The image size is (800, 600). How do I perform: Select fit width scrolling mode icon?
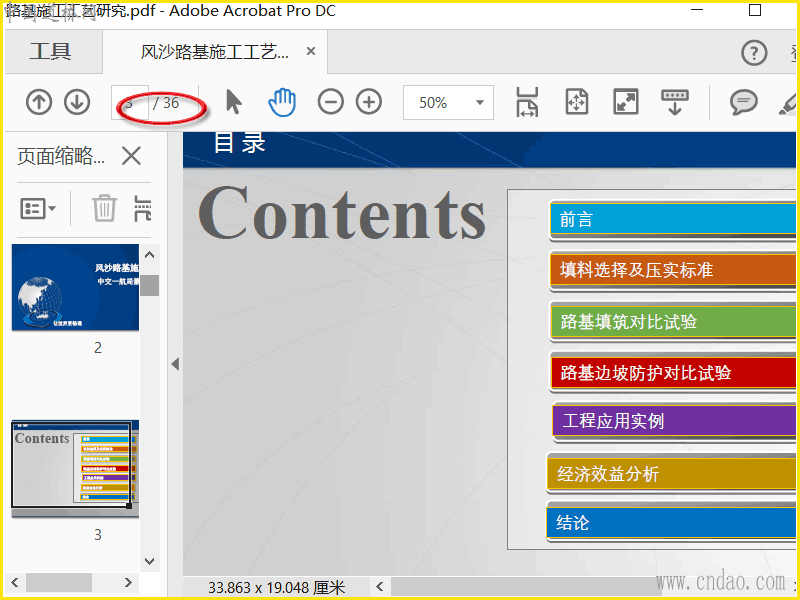click(x=527, y=102)
